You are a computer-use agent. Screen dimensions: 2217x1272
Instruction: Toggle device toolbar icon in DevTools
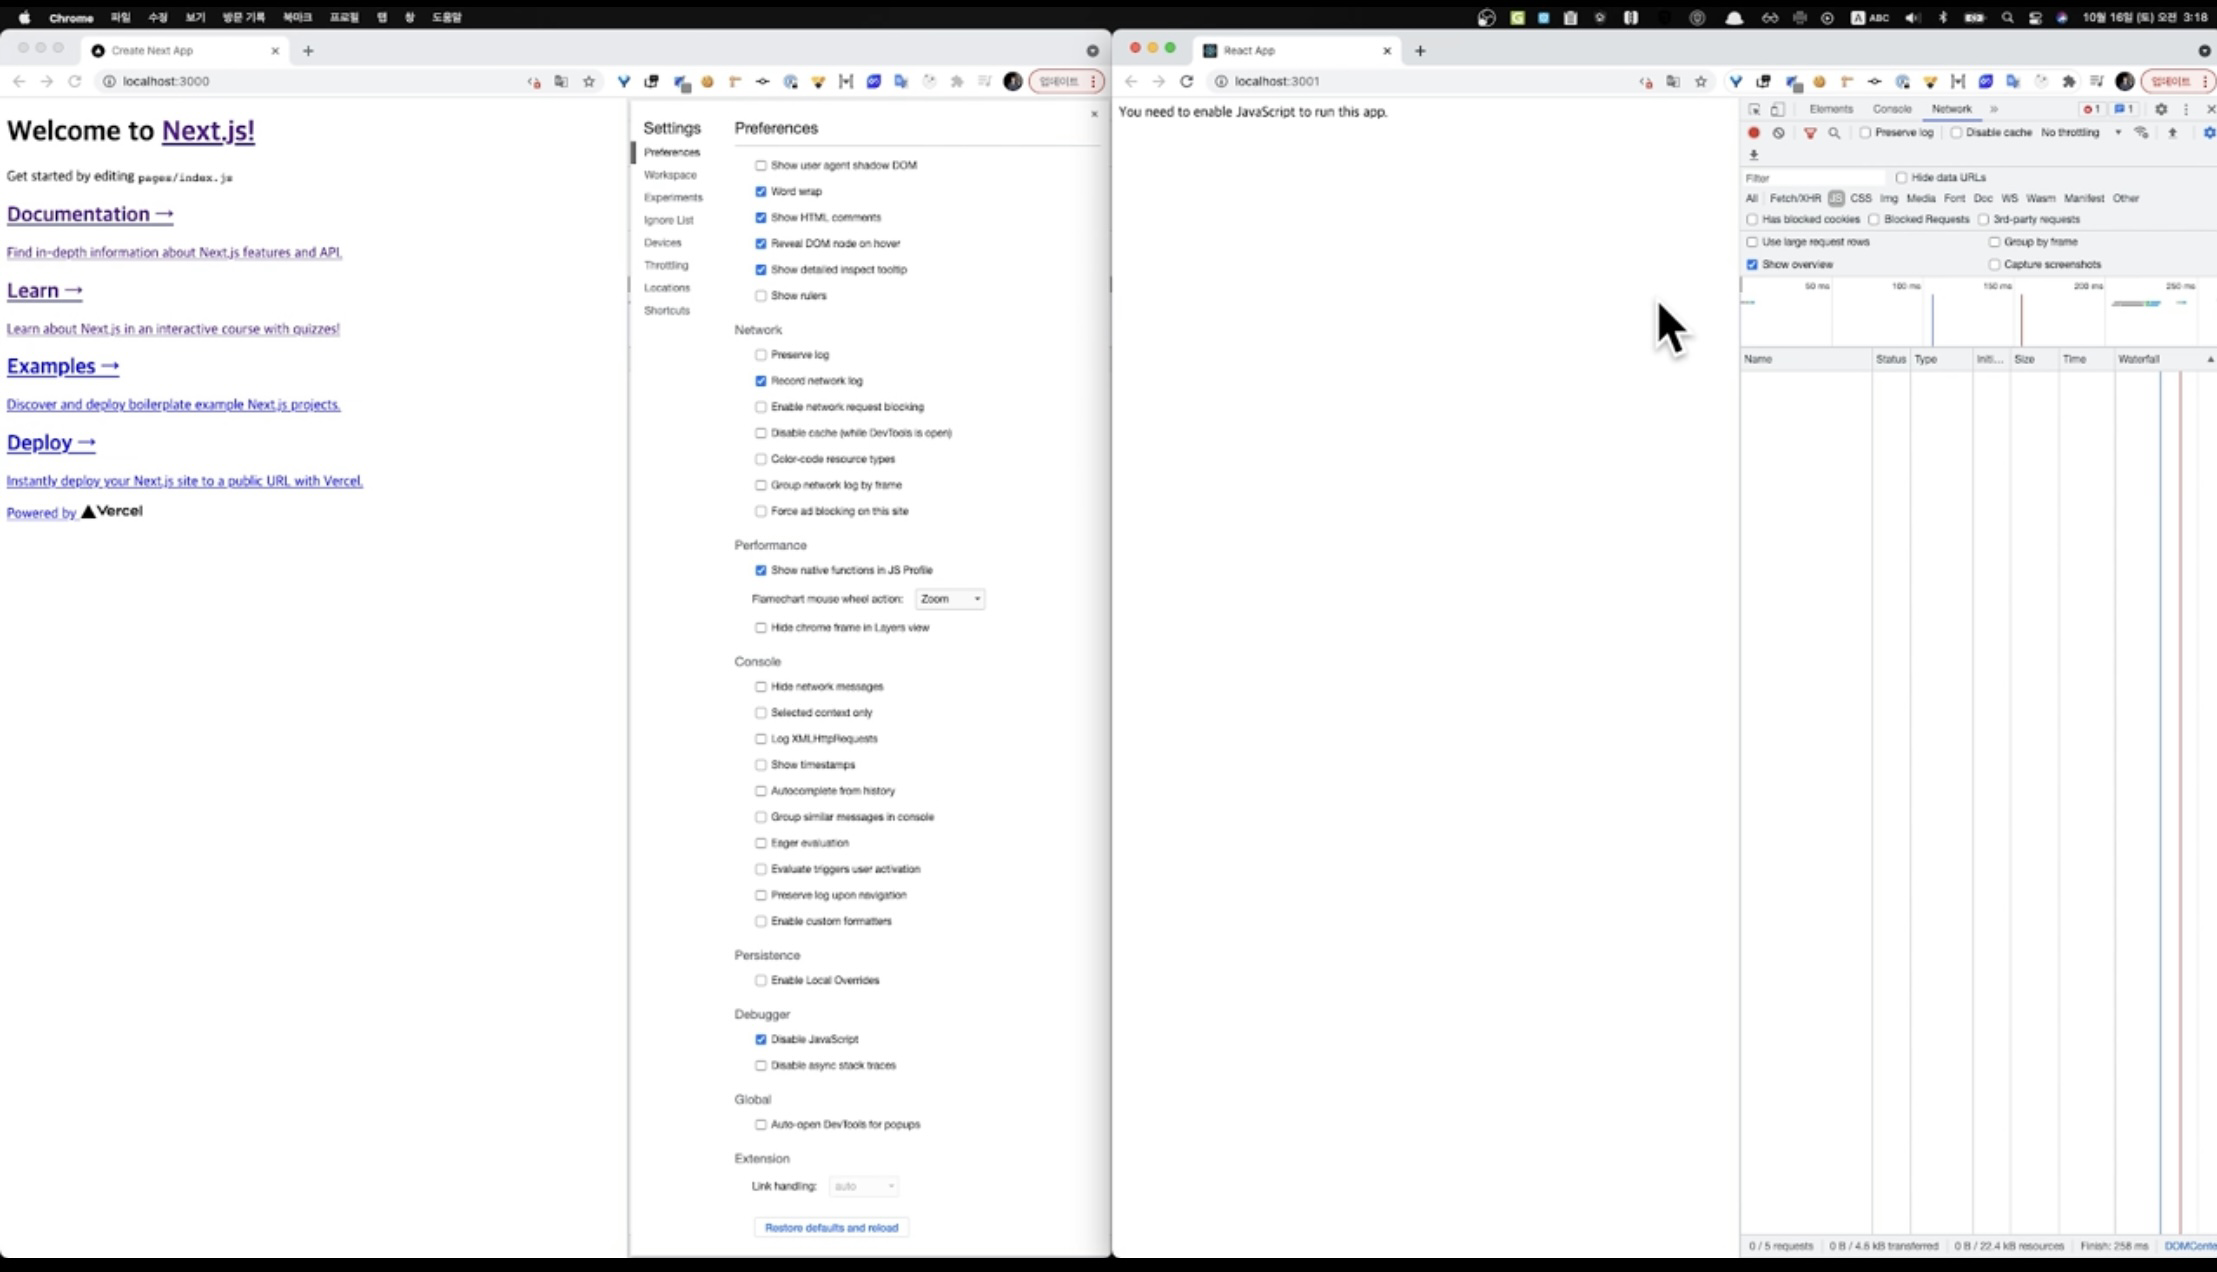pyautogui.click(x=1777, y=109)
